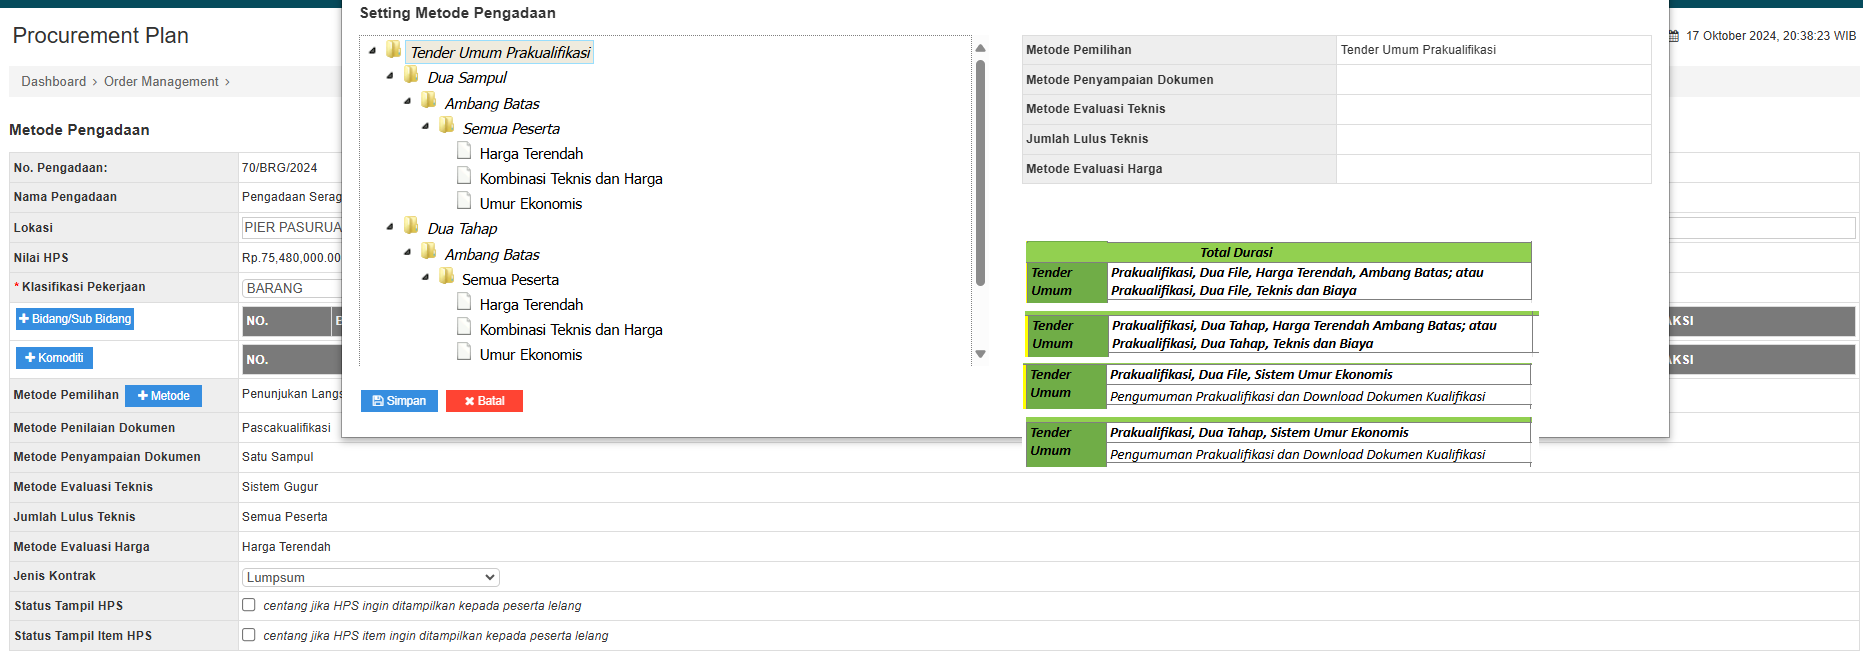Click the 70/BRG/2024 procurement number
The width and height of the screenshot is (1863, 651).
click(279, 168)
